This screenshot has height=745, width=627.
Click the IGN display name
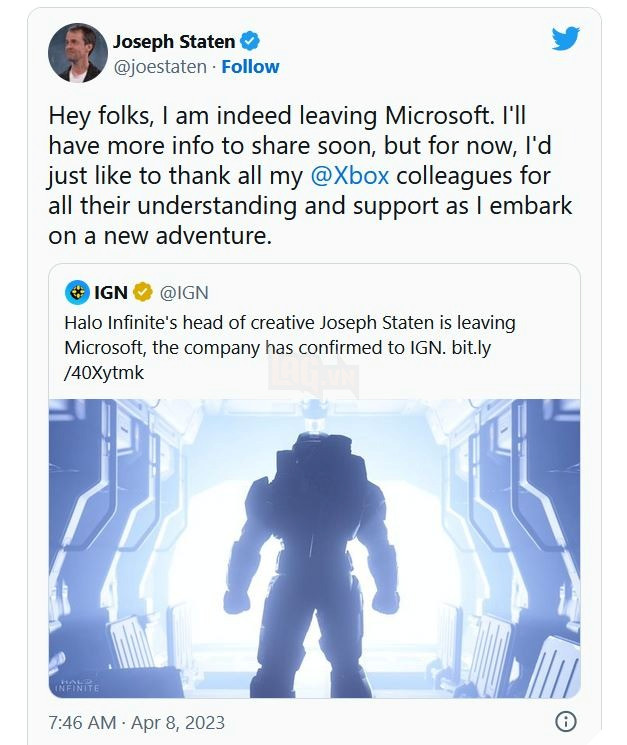tap(111, 293)
